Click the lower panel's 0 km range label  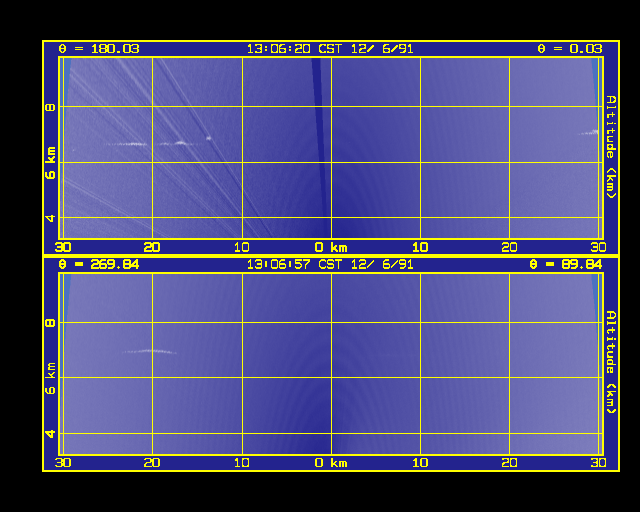point(331,463)
